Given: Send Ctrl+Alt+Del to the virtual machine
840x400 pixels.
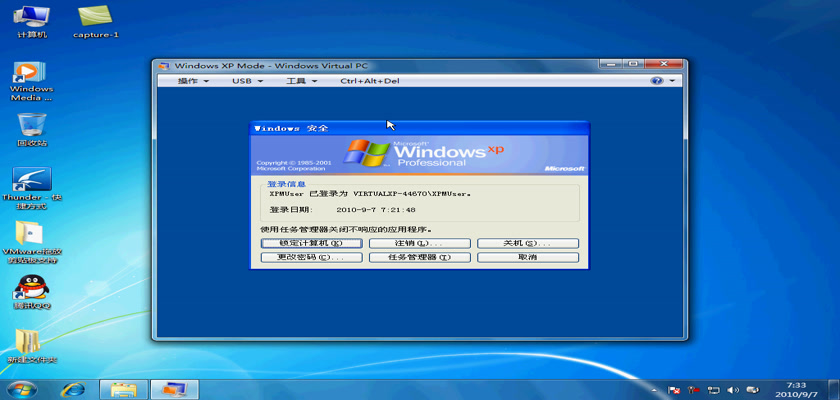Looking at the screenshot, I should tap(369, 81).
